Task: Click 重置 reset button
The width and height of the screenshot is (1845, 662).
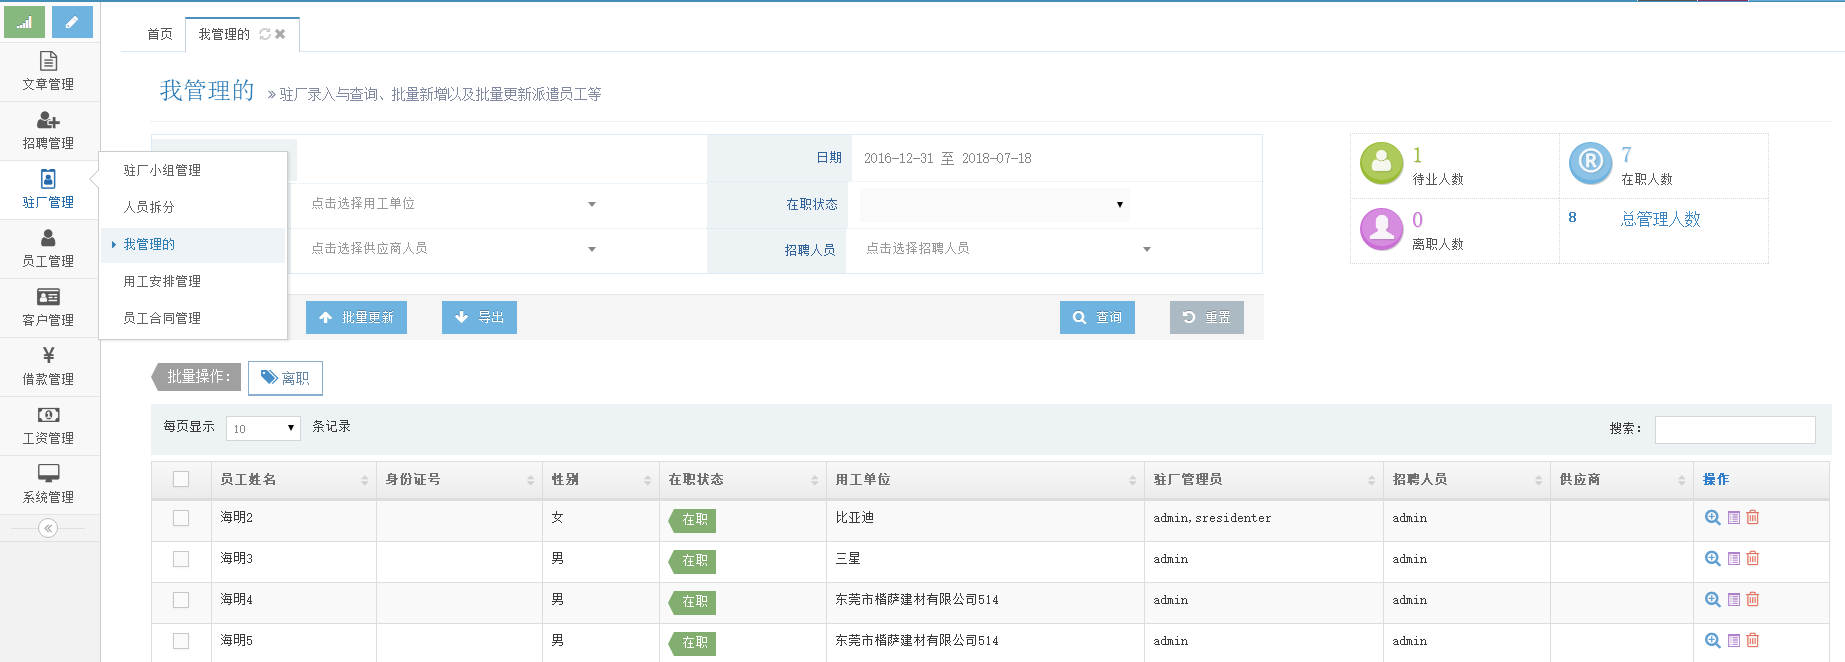Action: (1207, 317)
